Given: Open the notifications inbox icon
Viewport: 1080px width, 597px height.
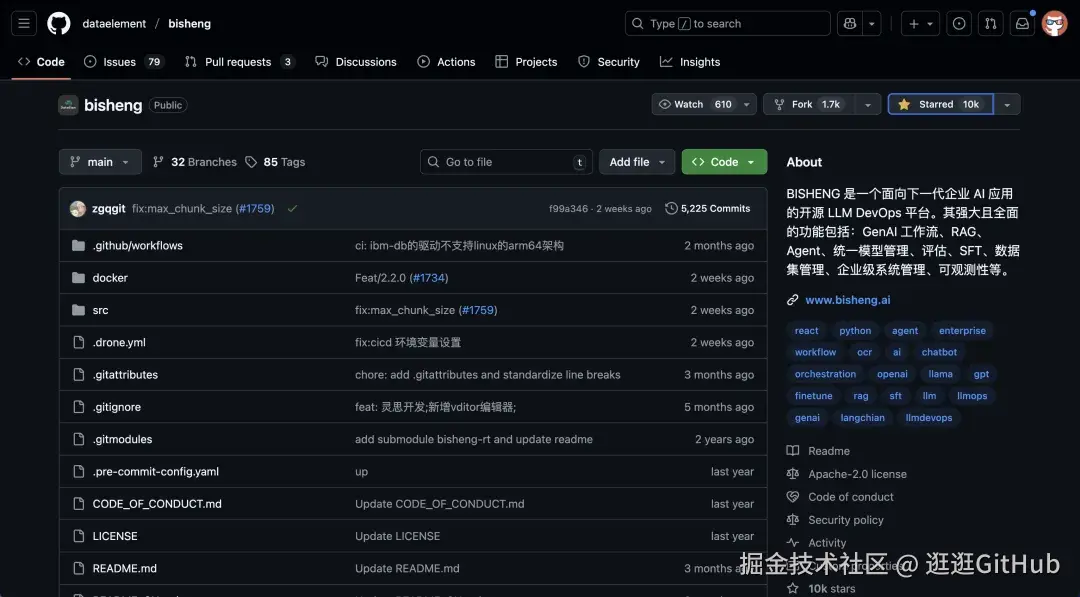Looking at the screenshot, I should coord(1022,23).
